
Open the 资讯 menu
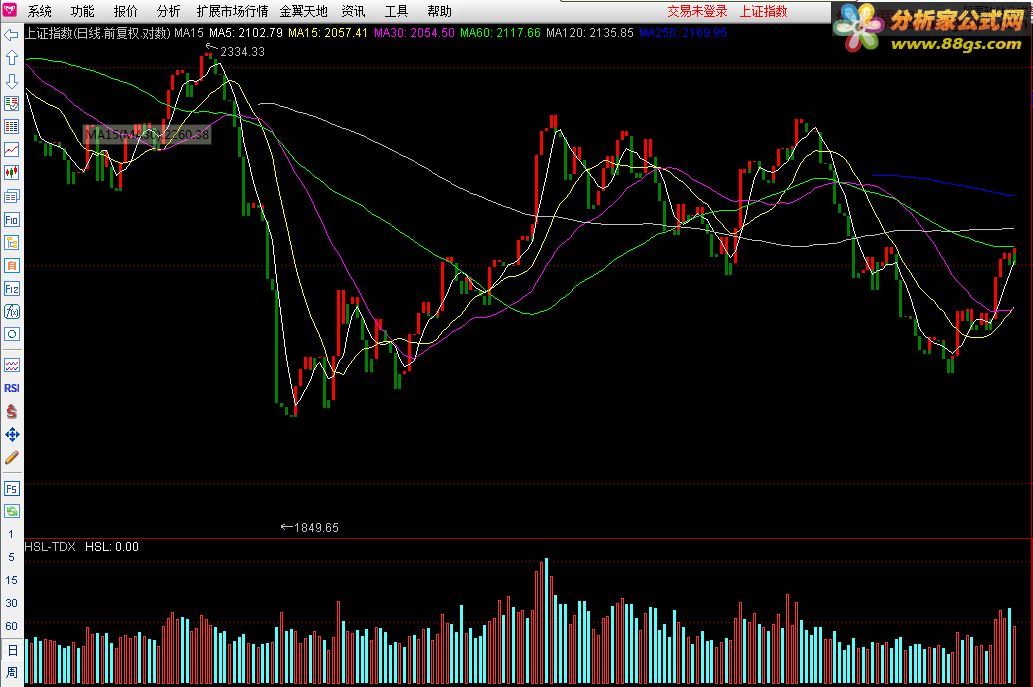point(353,11)
